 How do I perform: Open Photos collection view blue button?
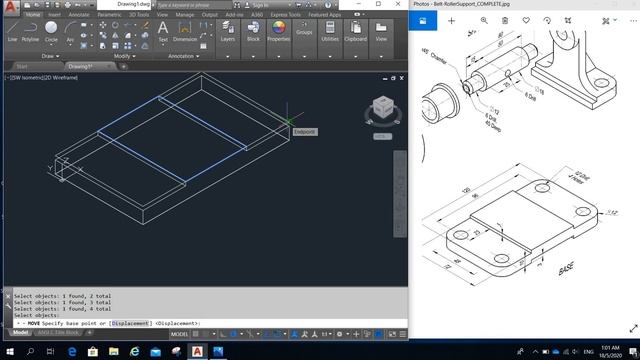[423, 21]
